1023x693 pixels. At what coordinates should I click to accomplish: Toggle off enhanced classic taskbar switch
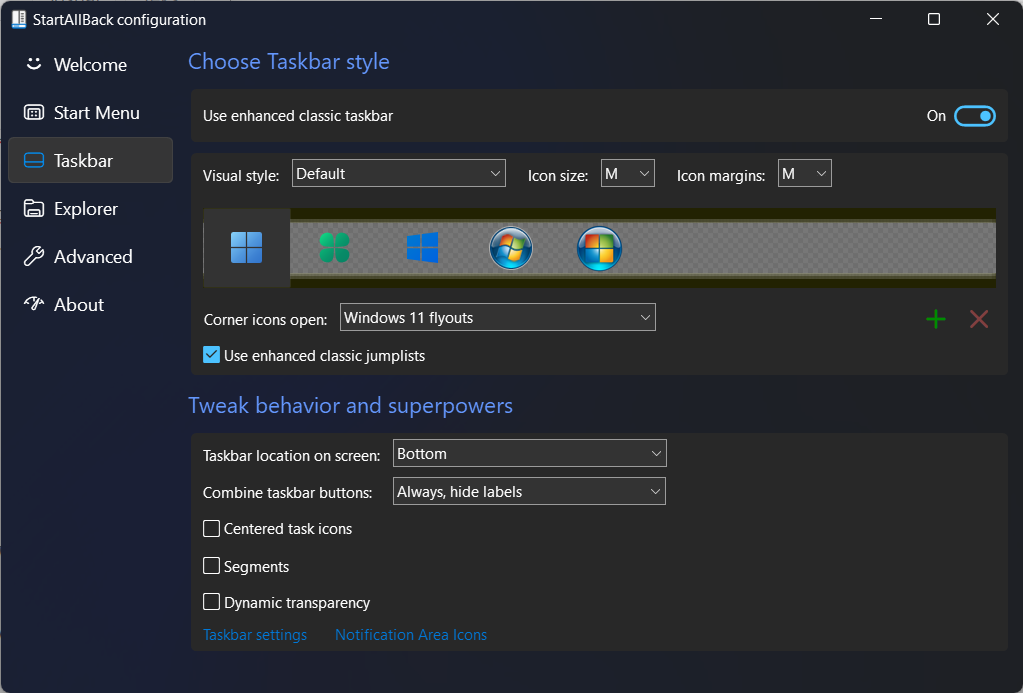click(974, 116)
